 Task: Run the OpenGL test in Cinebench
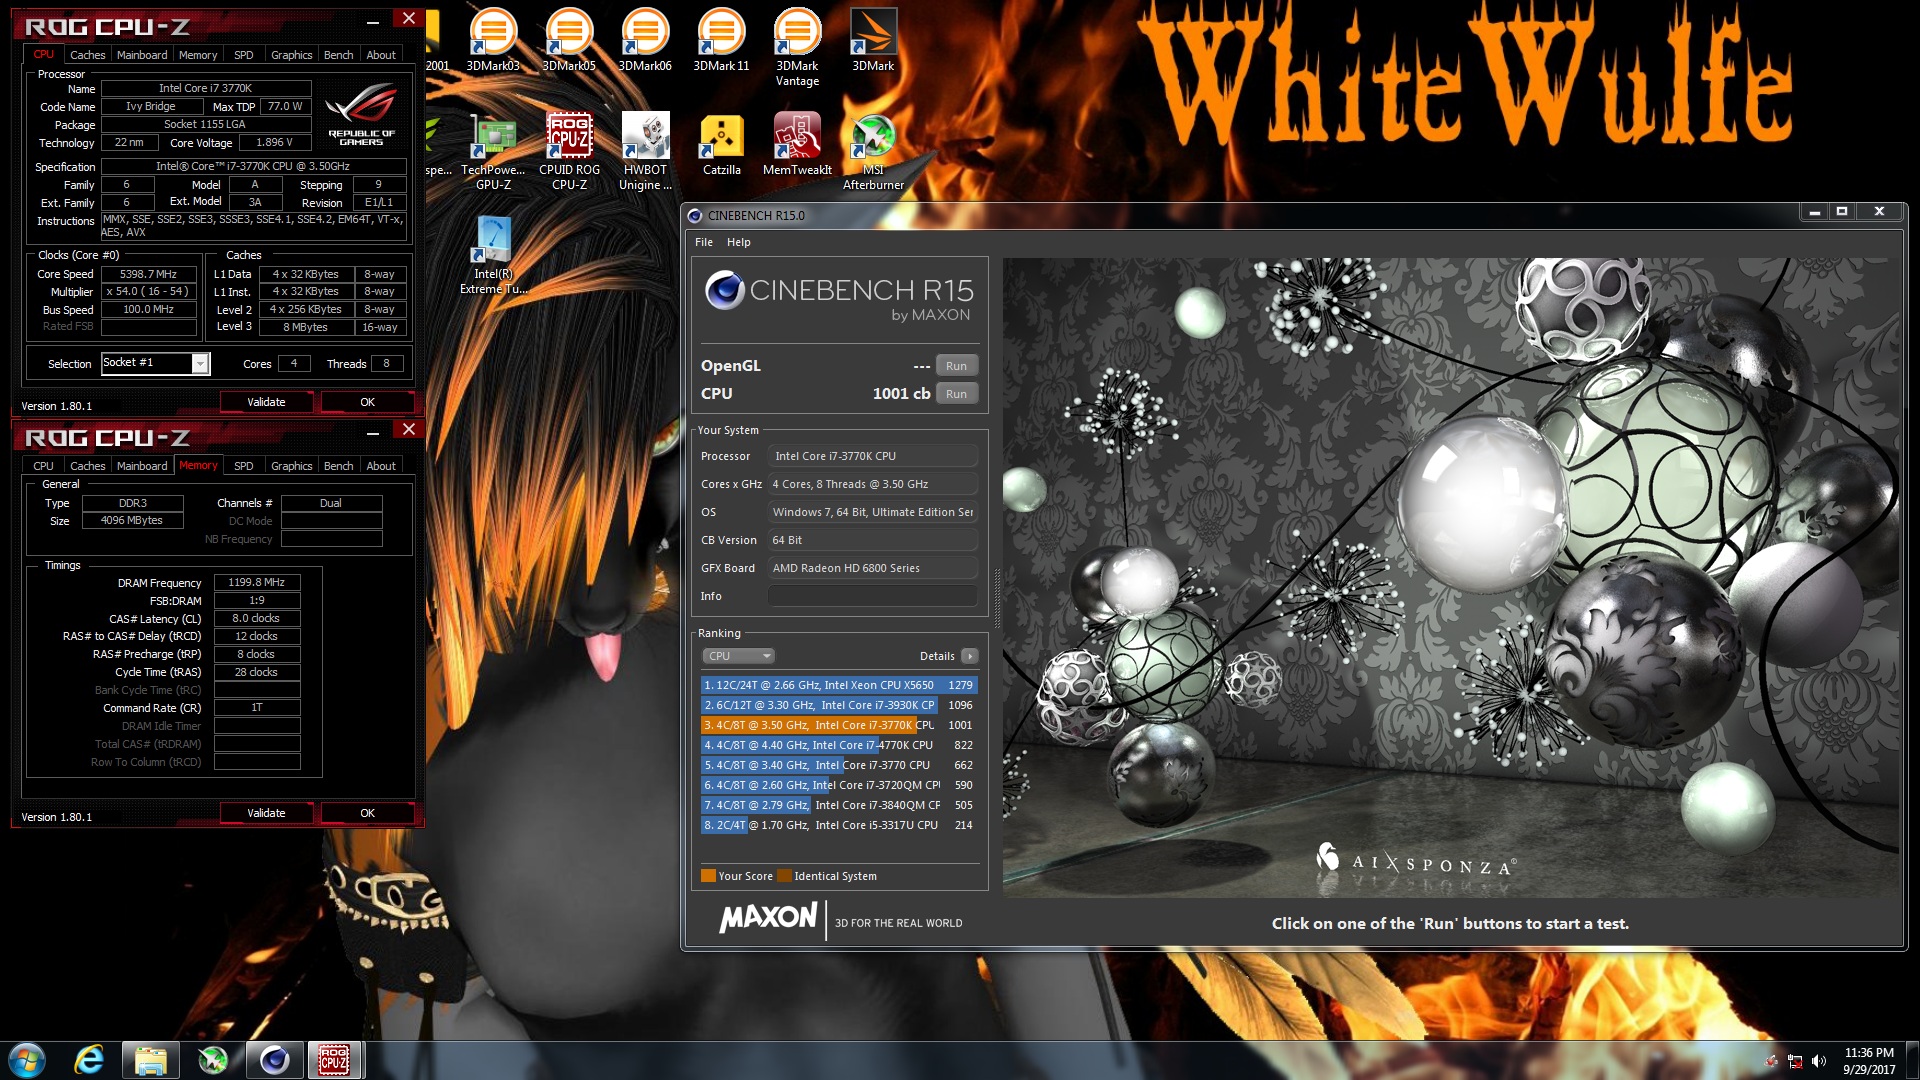tap(956, 366)
